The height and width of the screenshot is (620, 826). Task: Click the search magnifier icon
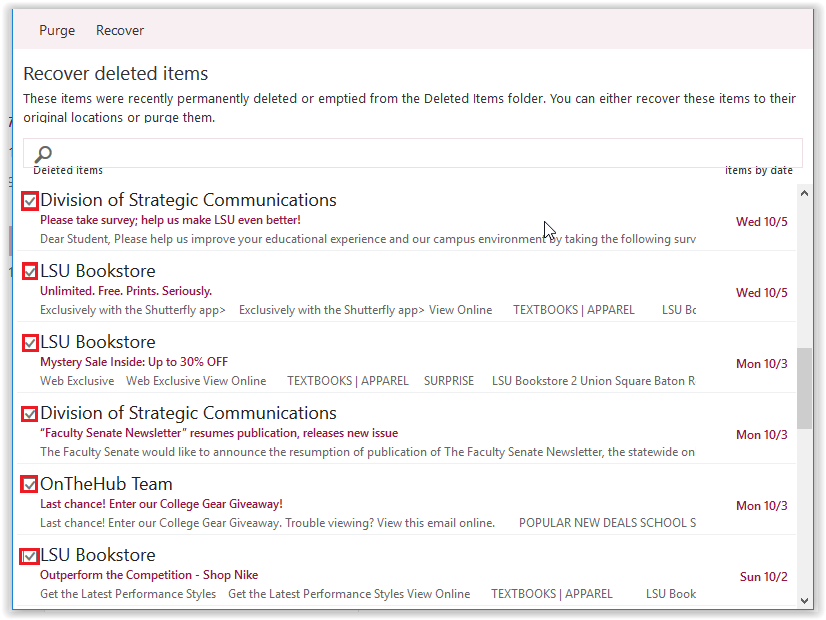point(43,154)
